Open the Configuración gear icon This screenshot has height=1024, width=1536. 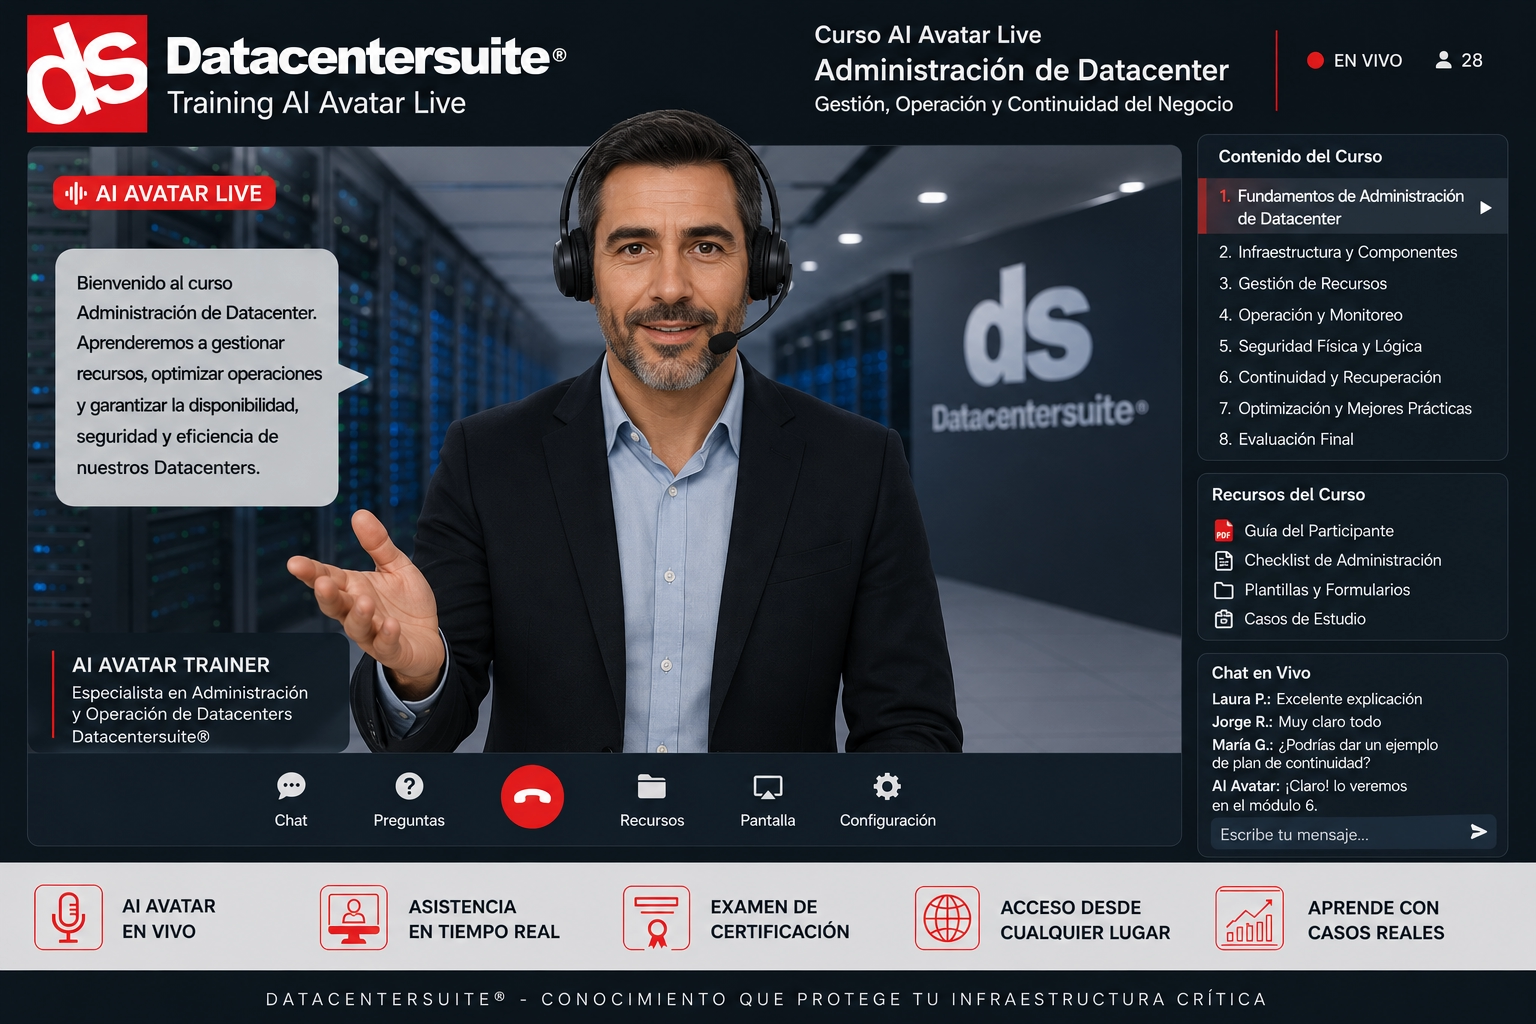887,786
